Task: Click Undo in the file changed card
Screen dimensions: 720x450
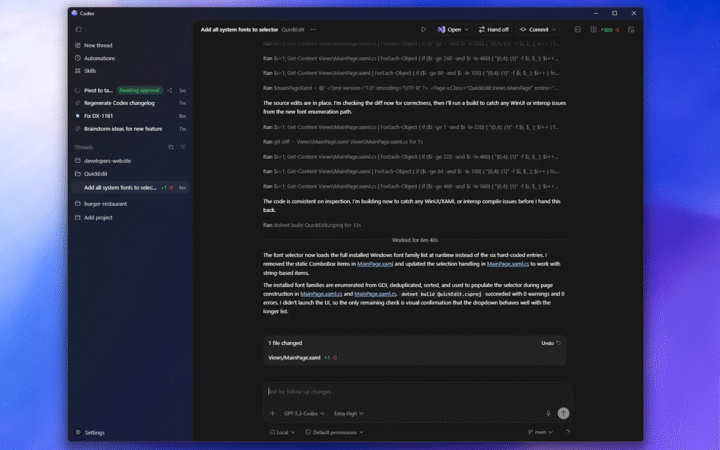Action: click(551, 343)
